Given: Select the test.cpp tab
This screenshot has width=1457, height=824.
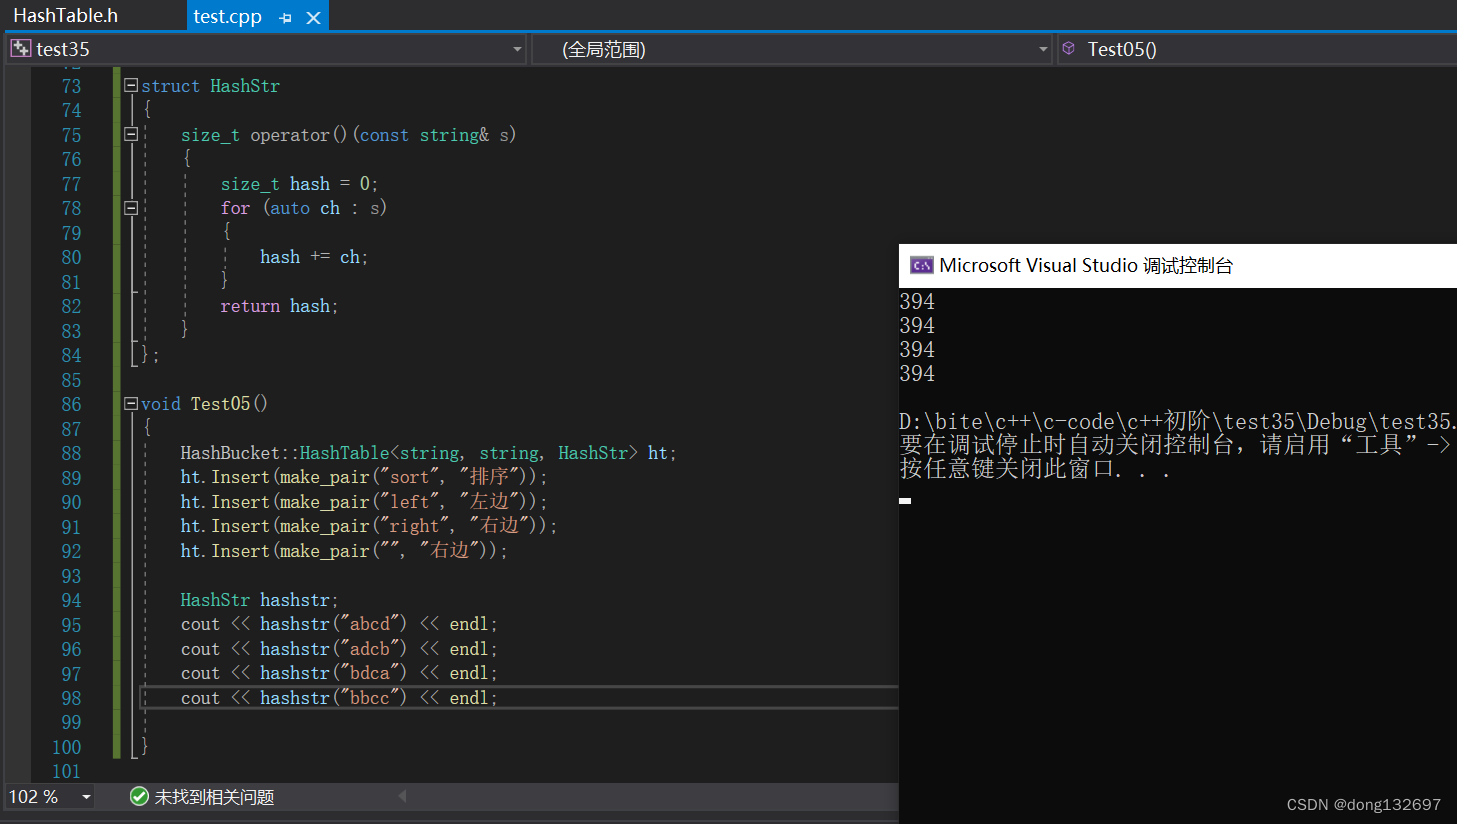Looking at the screenshot, I should coord(227,16).
